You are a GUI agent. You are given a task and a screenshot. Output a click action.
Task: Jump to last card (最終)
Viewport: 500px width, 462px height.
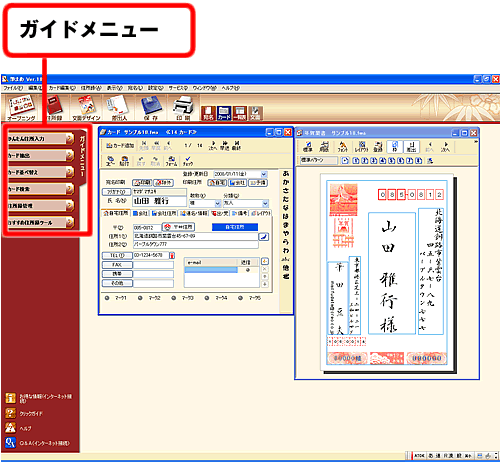[236, 146]
